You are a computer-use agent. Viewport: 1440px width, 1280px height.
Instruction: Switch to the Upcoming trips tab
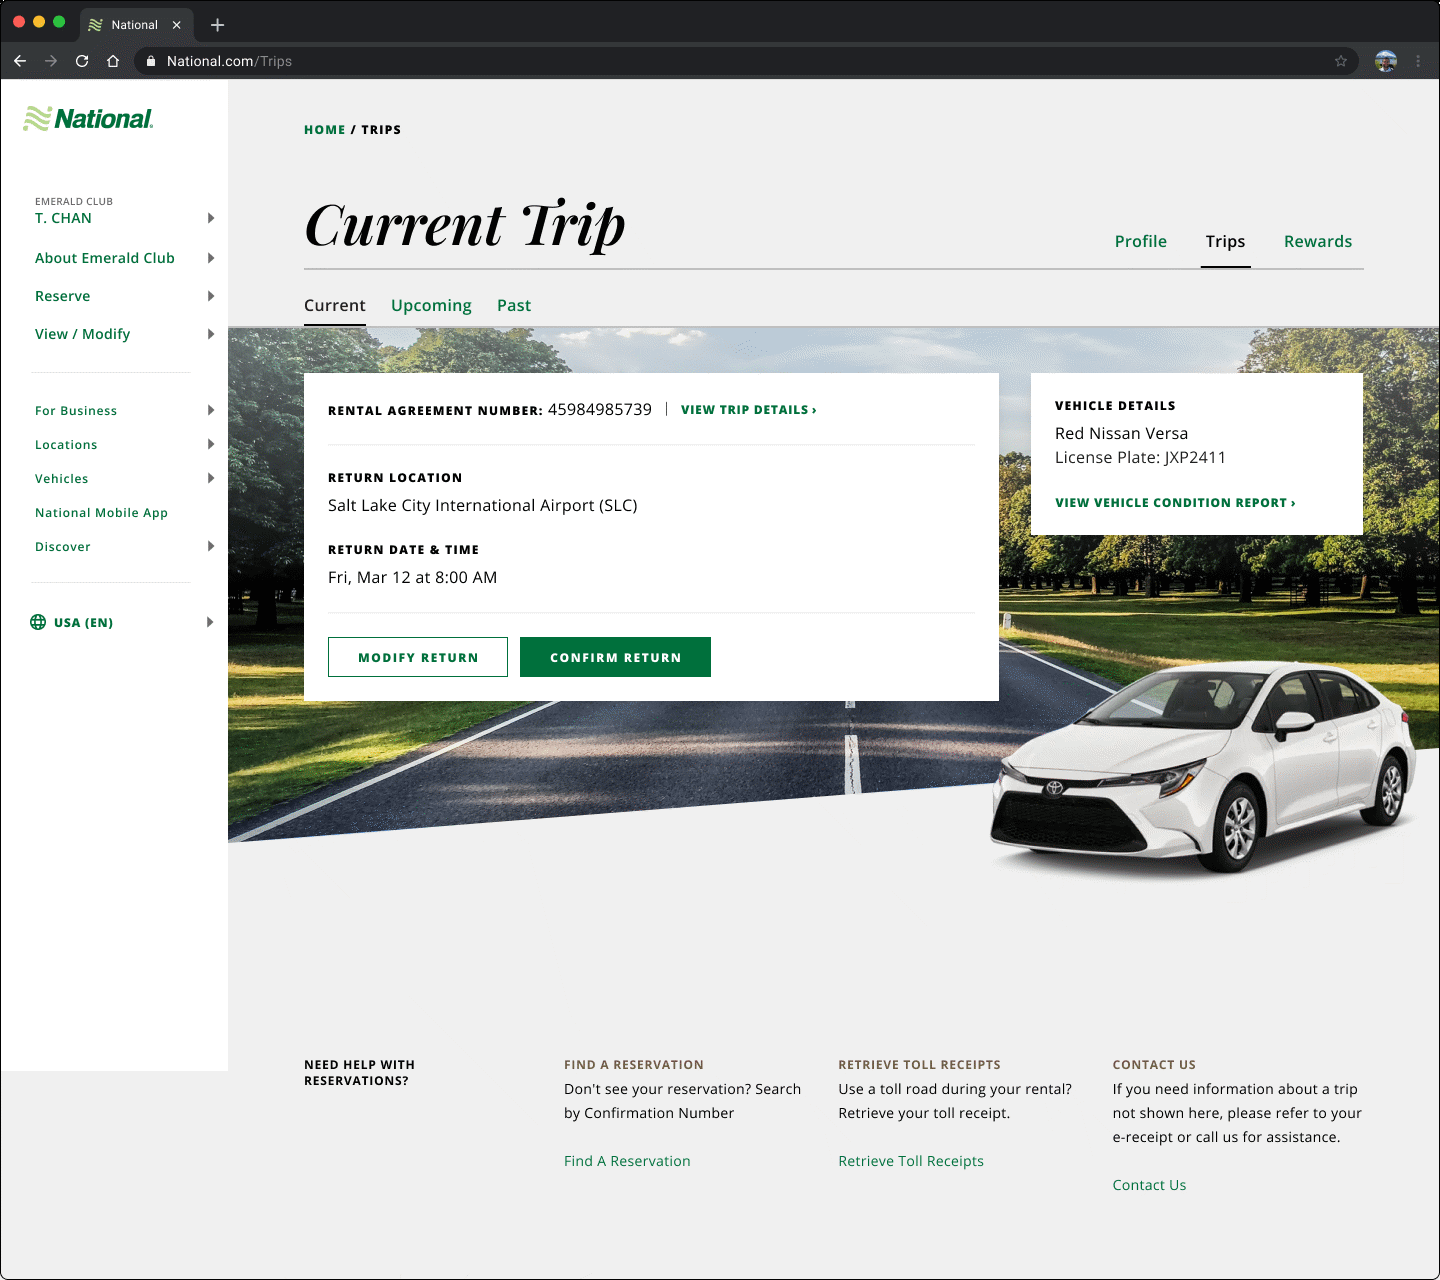coord(431,305)
